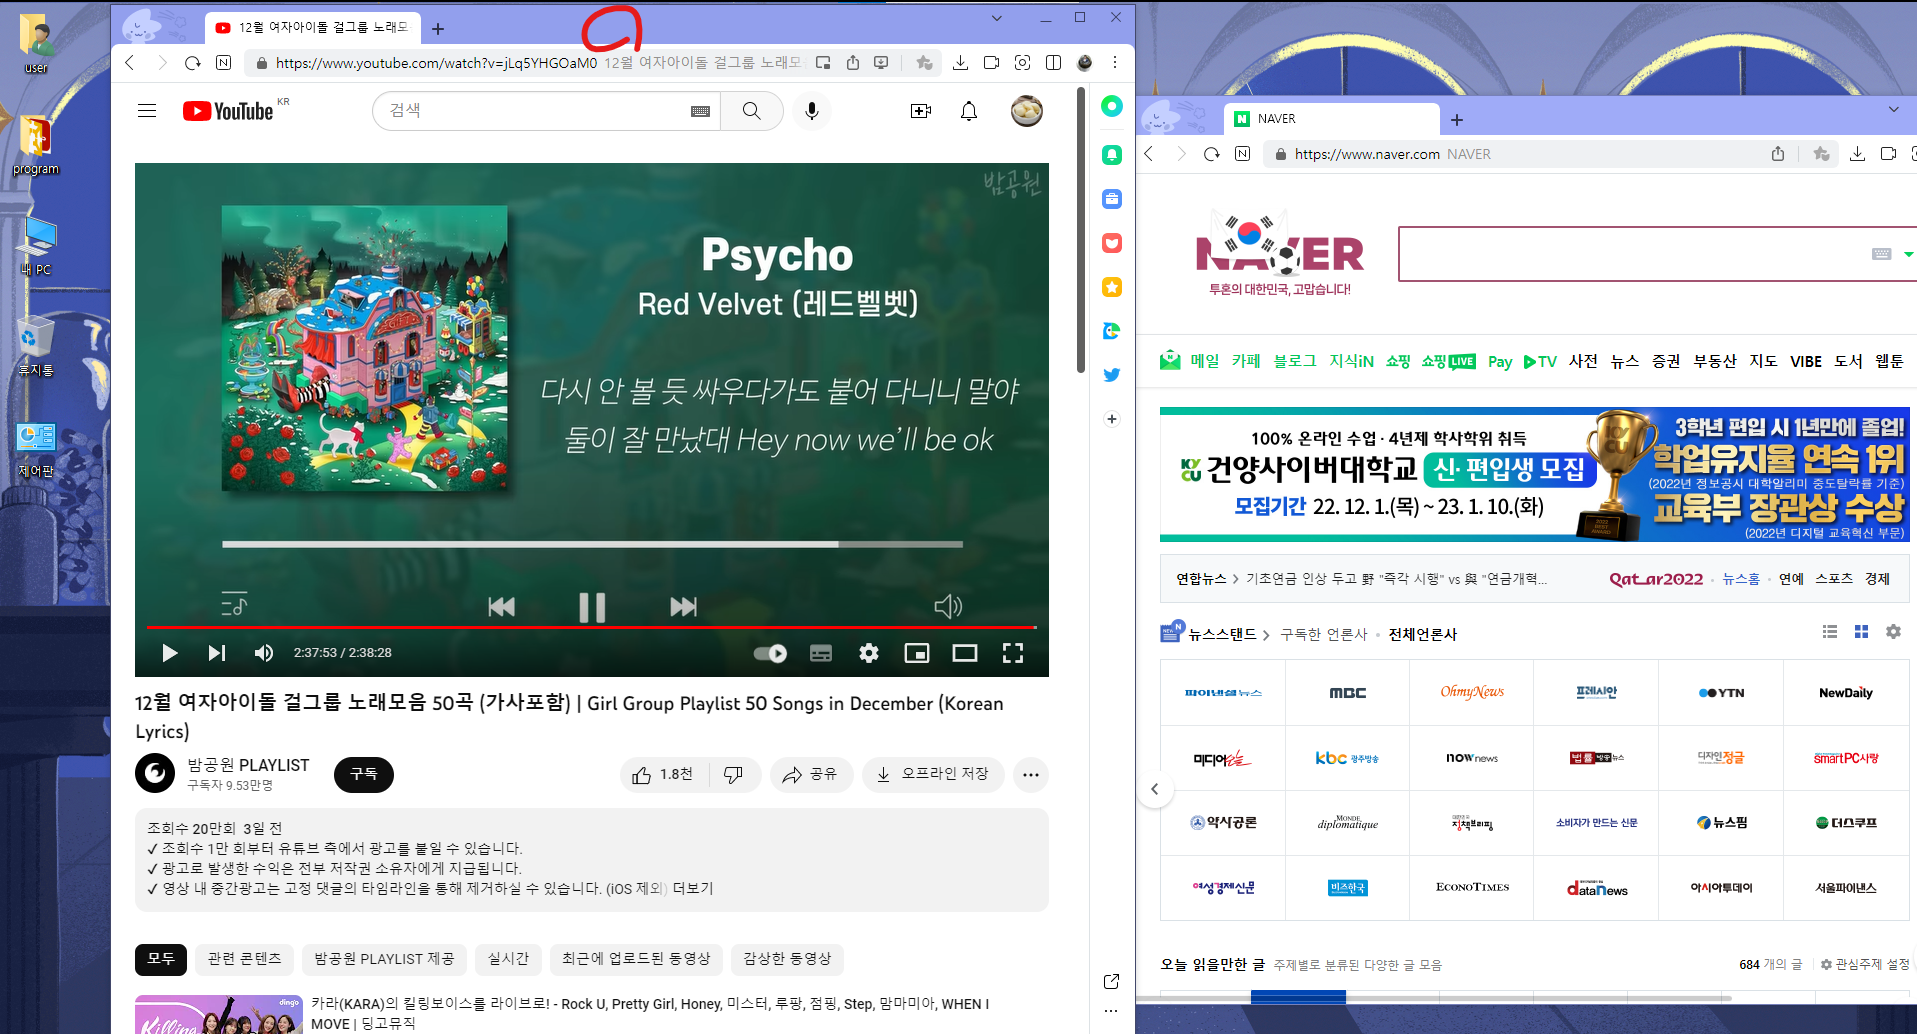Seek on the red YouTube progress bar

pyautogui.click(x=592, y=627)
